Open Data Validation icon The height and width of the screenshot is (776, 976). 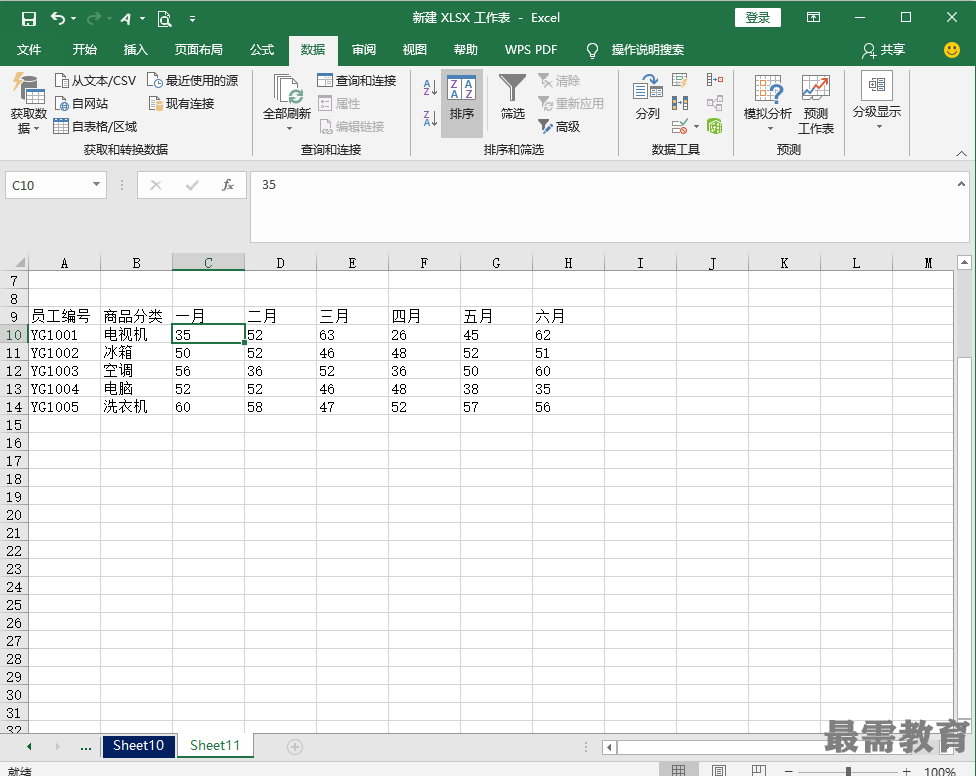(x=680, y=126)
